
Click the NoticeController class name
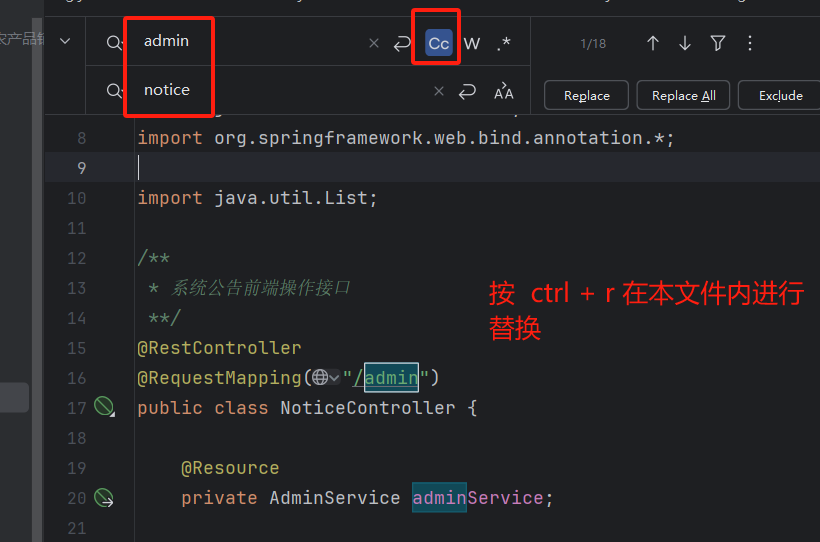(368, 408)
